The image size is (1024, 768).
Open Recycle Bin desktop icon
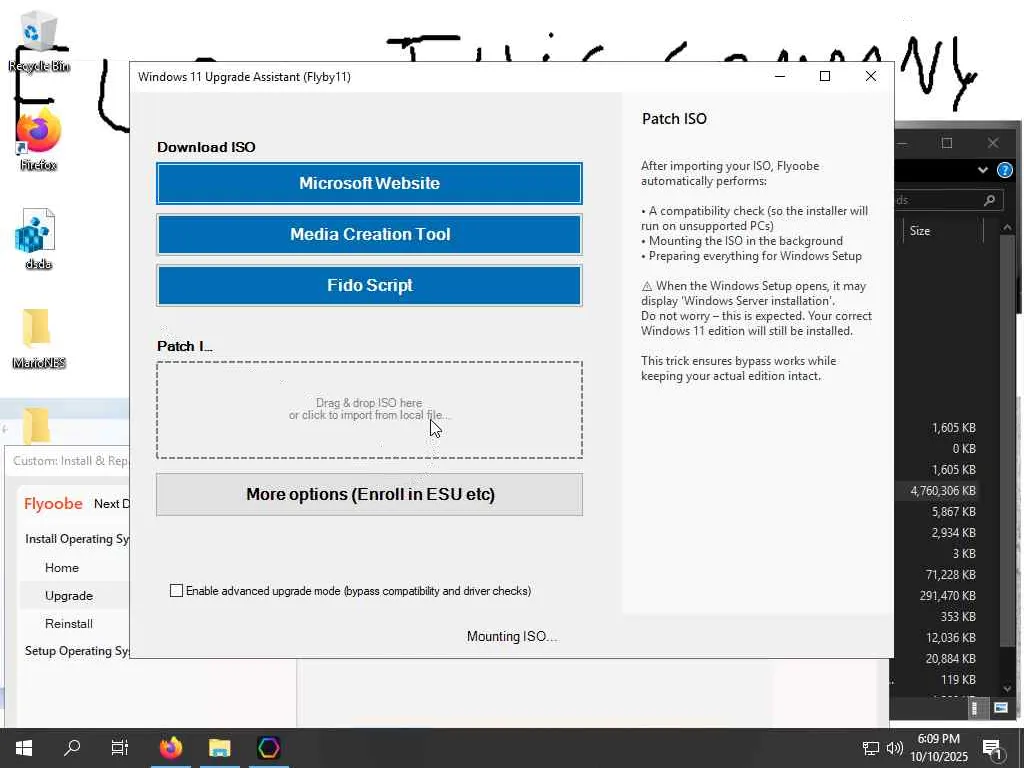click(x=38, y=40)
